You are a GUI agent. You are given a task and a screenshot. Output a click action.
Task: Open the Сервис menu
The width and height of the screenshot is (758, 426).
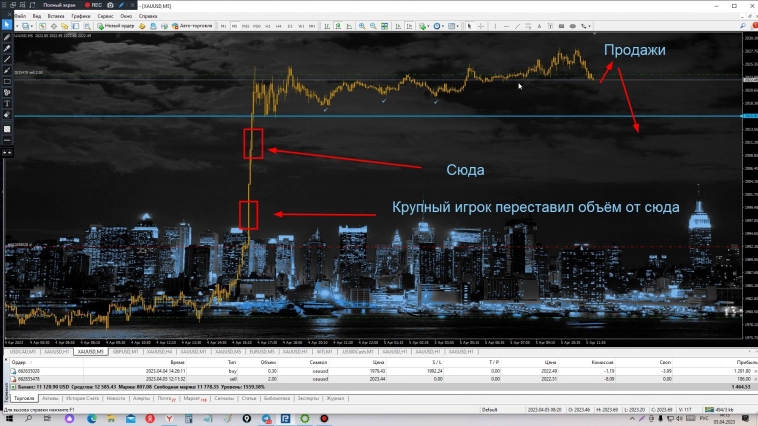105,16
